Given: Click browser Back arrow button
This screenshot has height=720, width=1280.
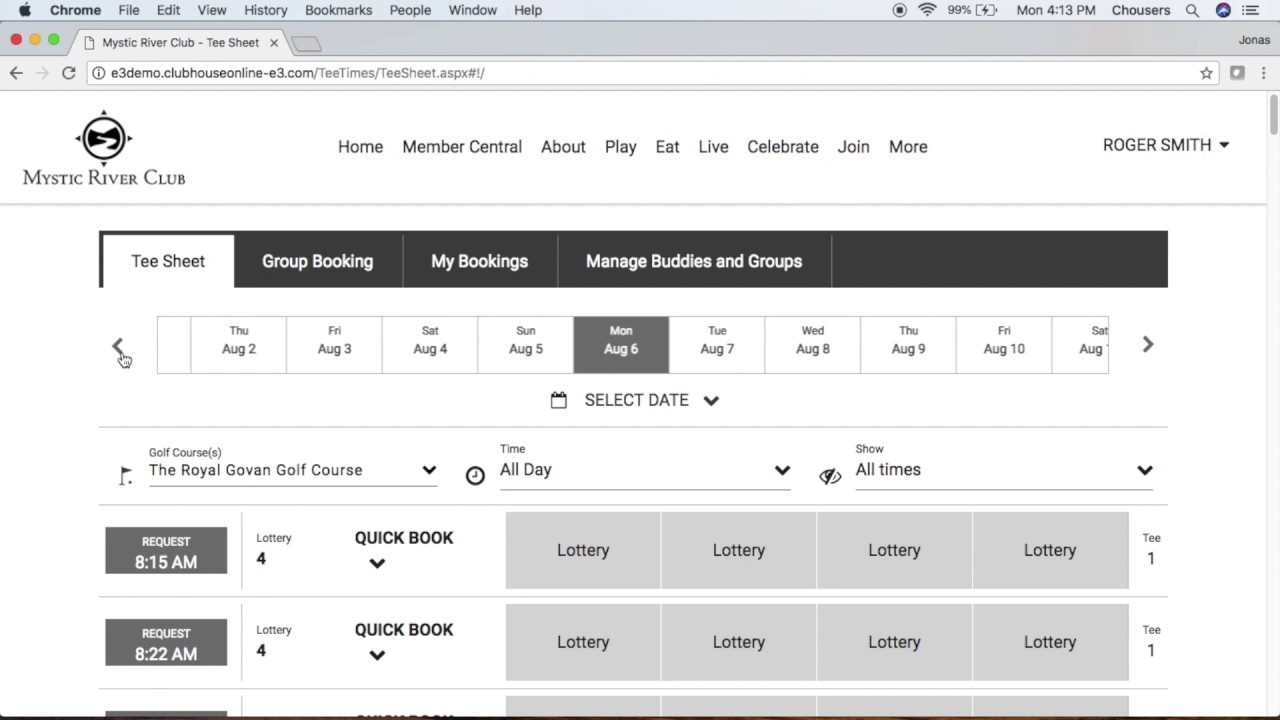Looking at the screenshot, I should pos(16,73).
